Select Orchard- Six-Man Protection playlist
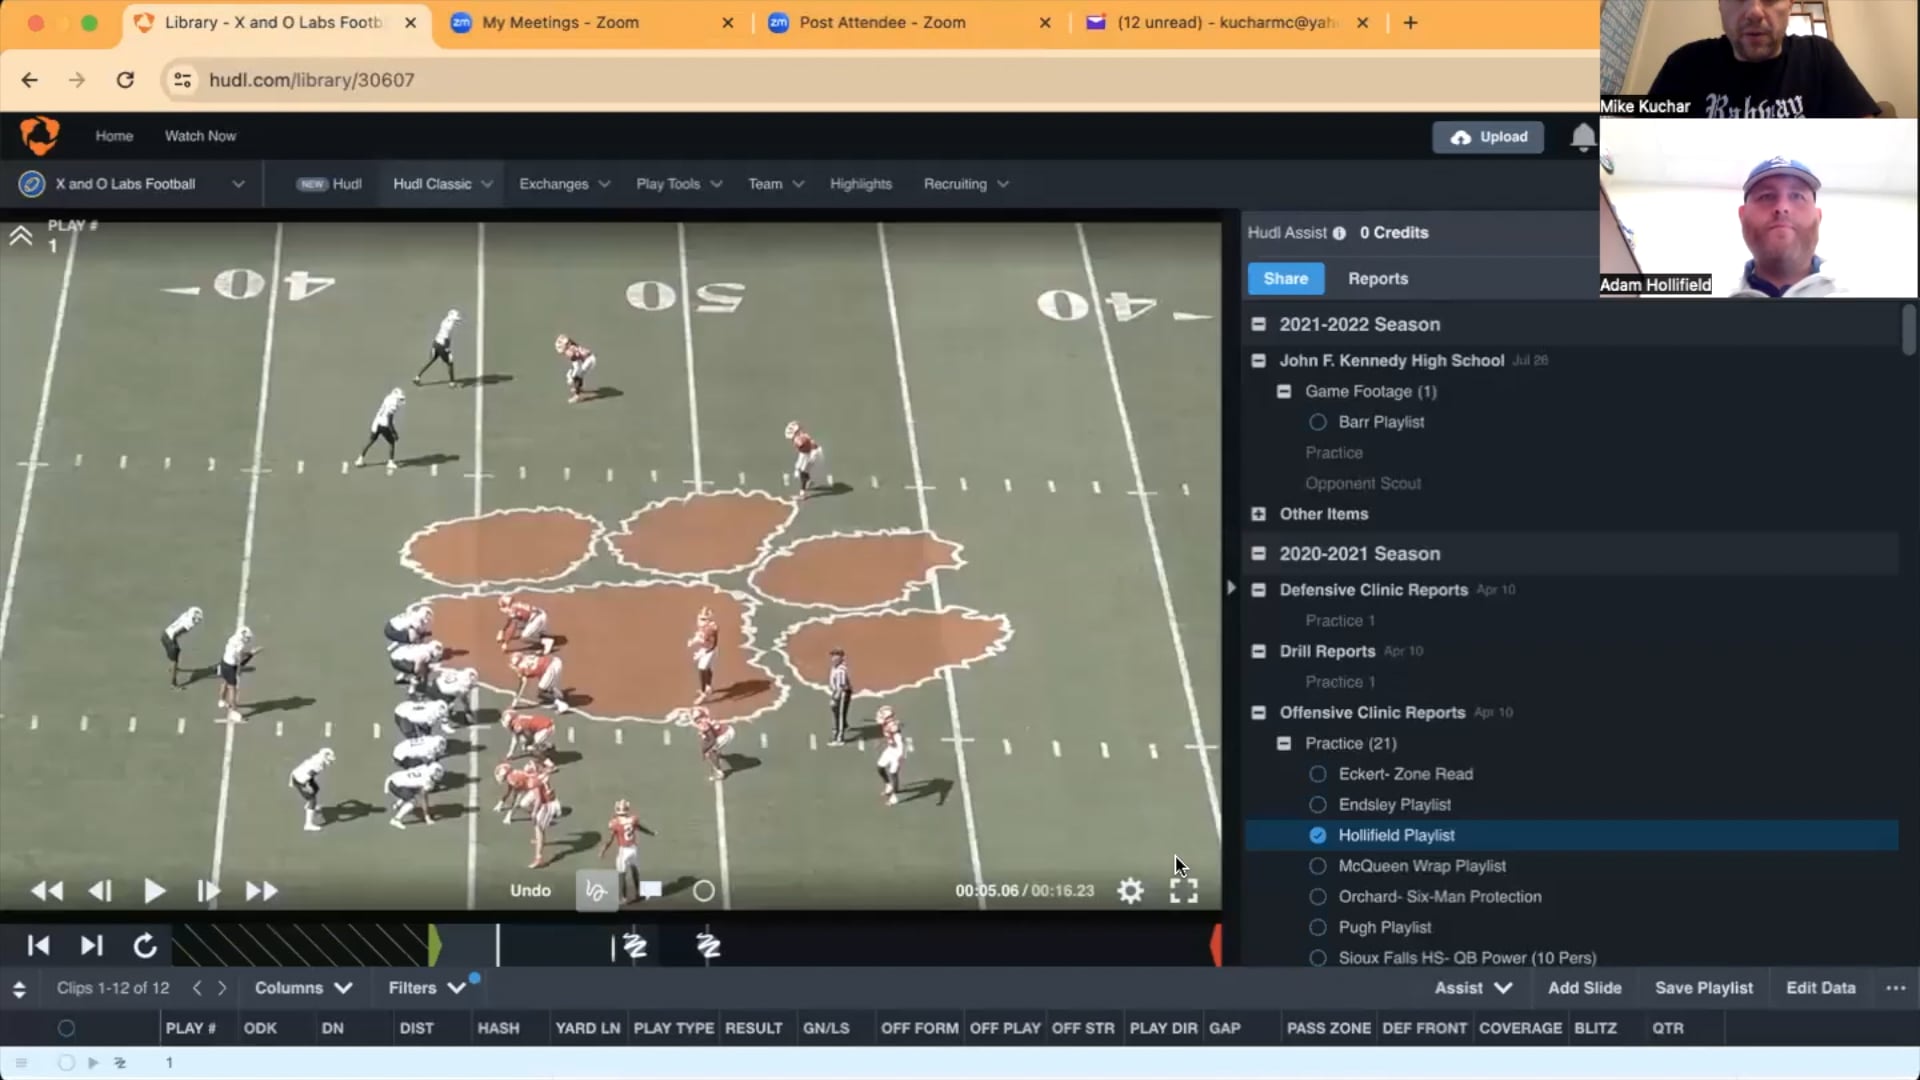 [x=1318, y=897]
